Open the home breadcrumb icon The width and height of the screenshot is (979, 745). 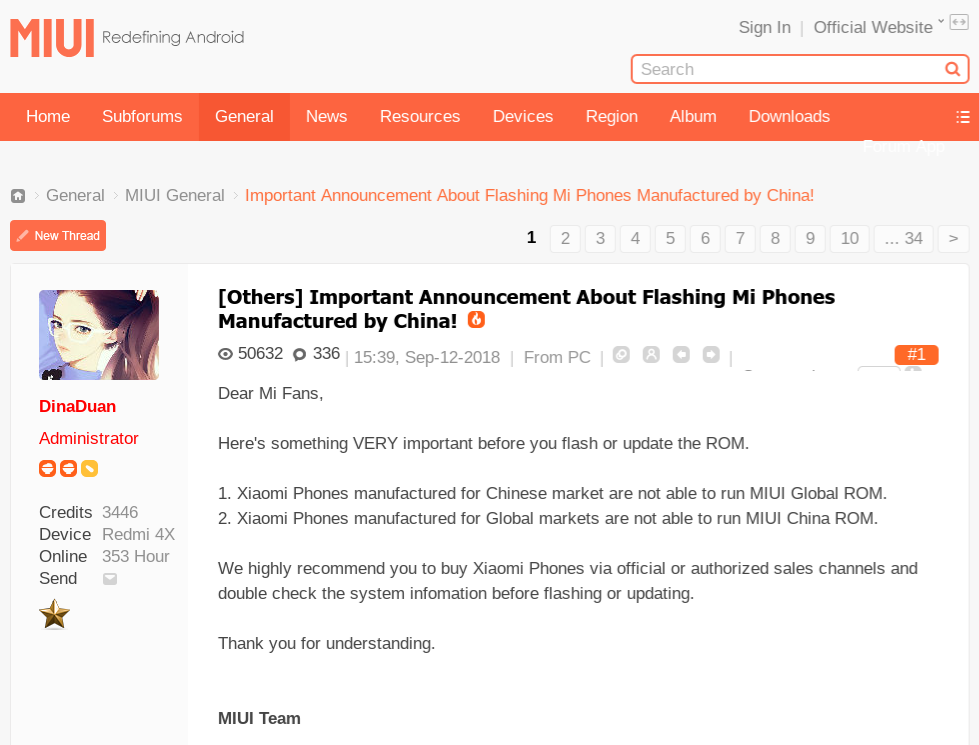[18, 196]
